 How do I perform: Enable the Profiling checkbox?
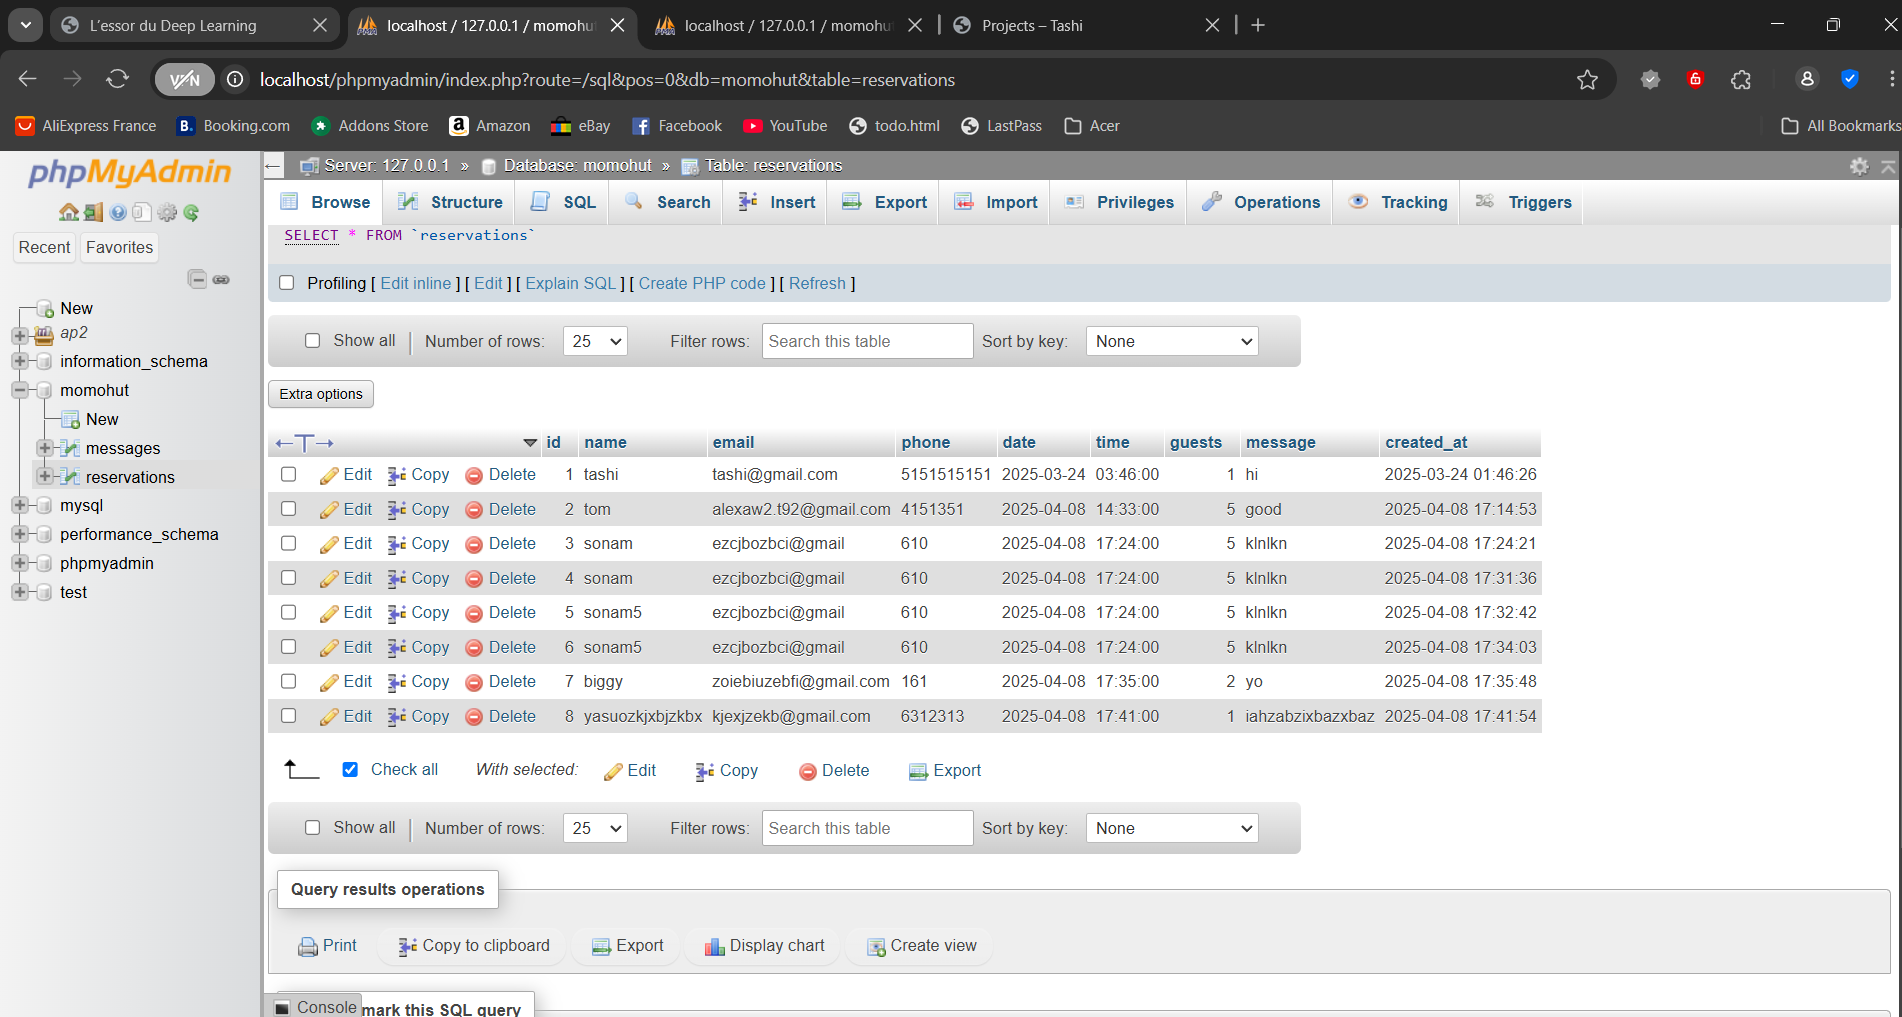coord(287,283)
